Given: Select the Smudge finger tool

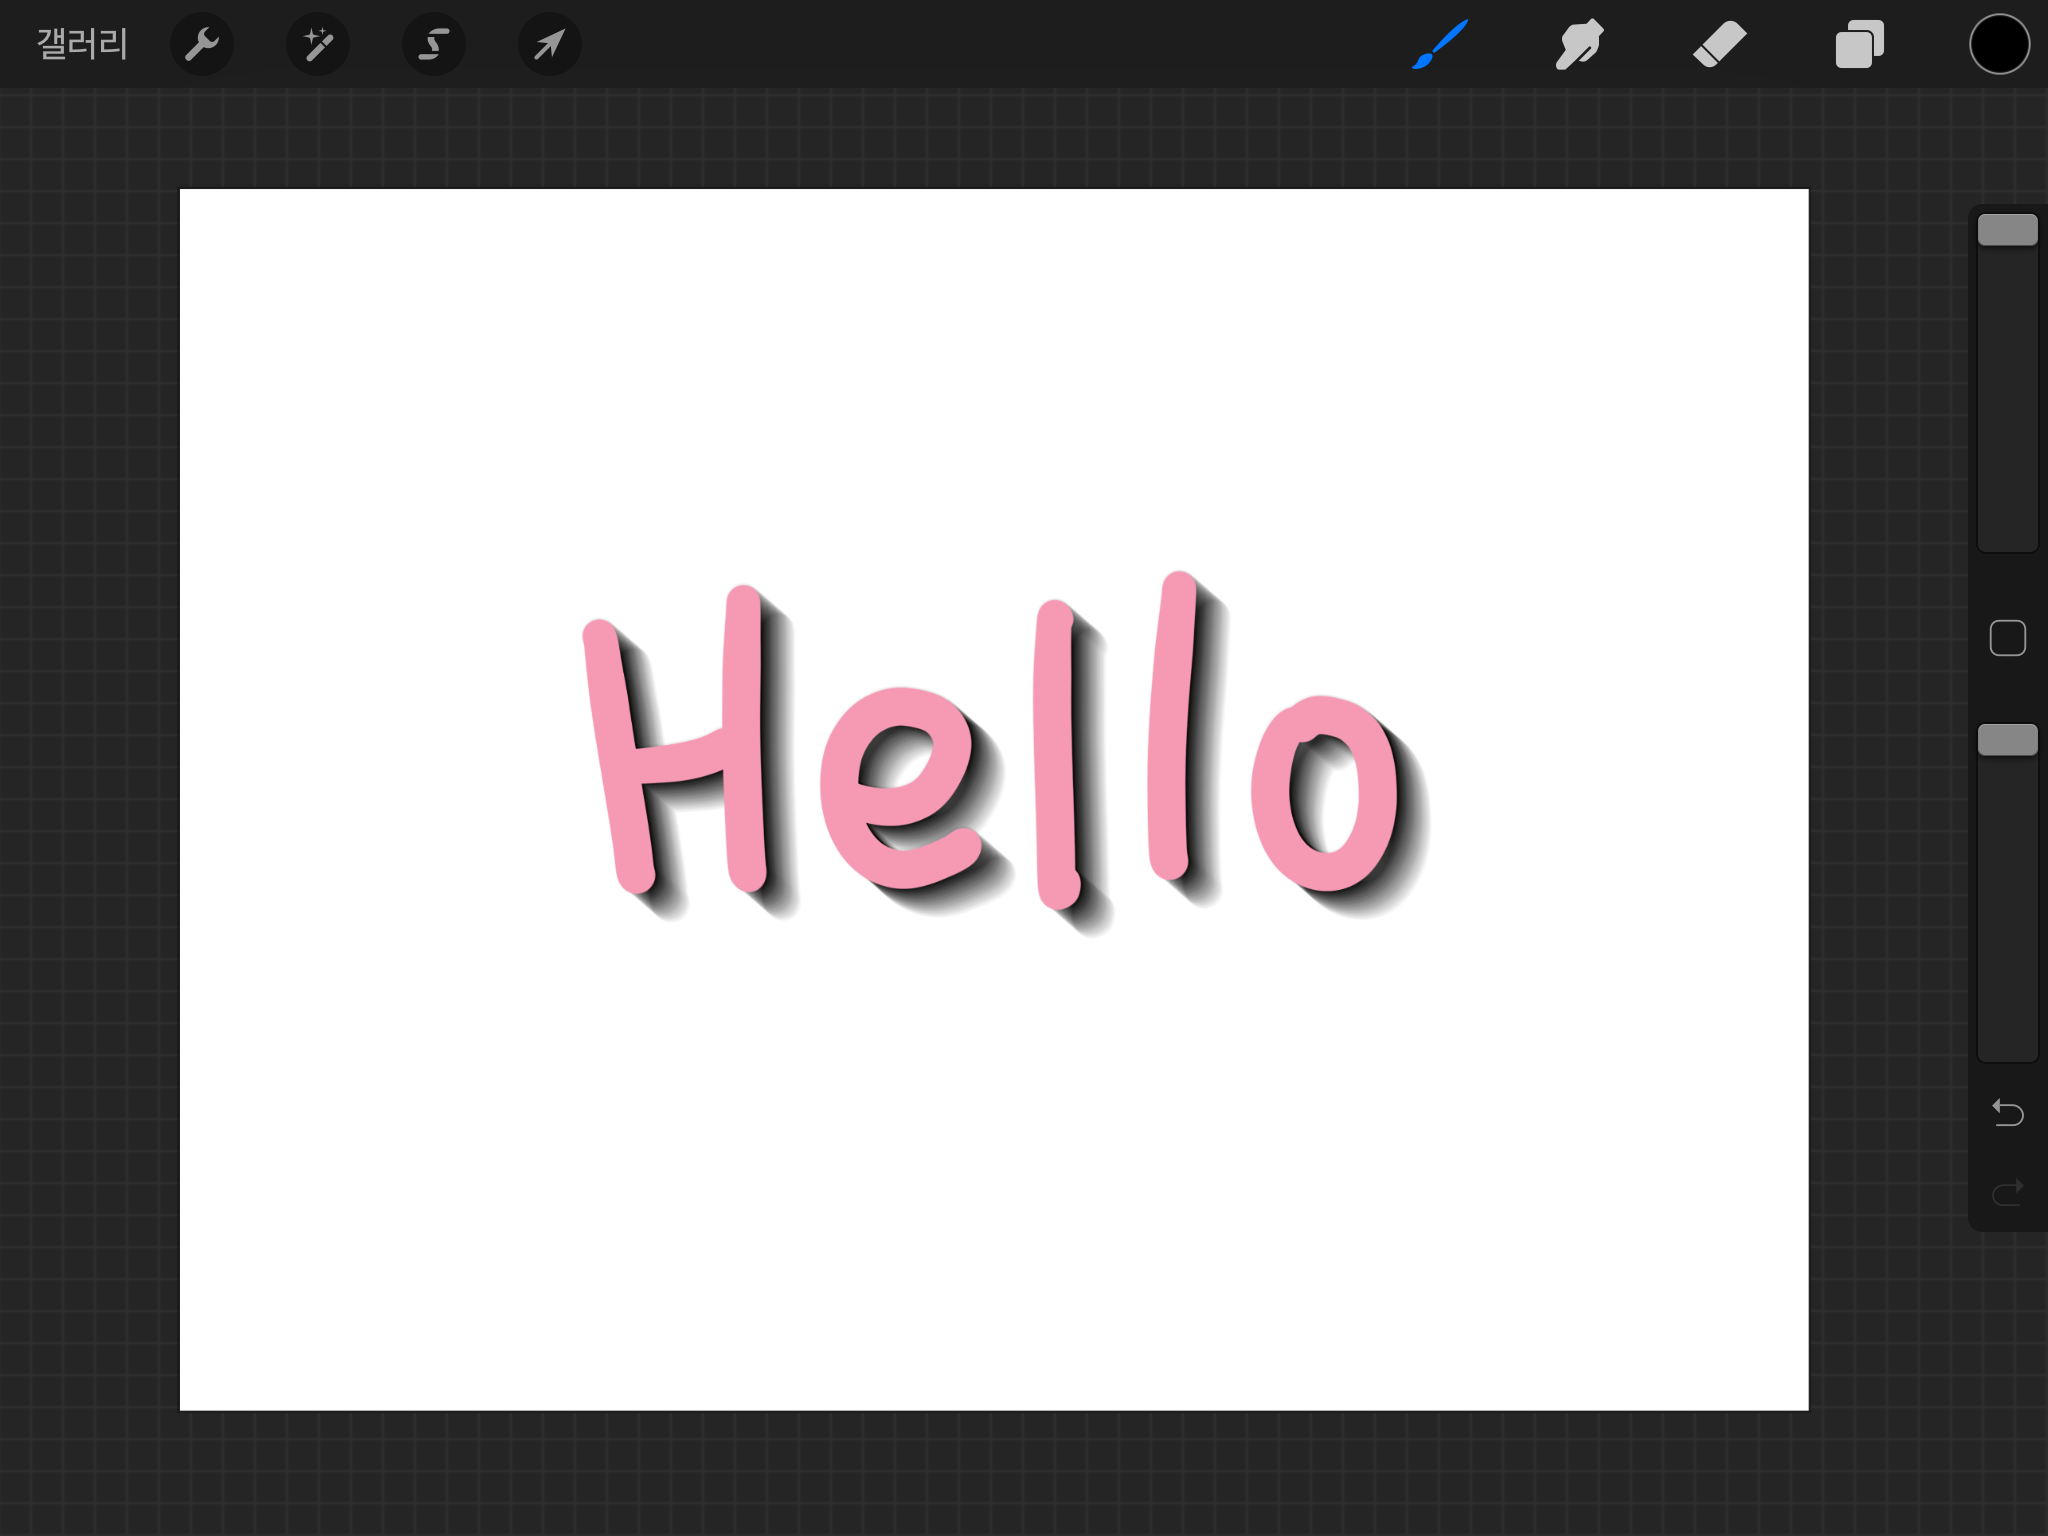Looking at the screenshot, I should click(1579, 44).
